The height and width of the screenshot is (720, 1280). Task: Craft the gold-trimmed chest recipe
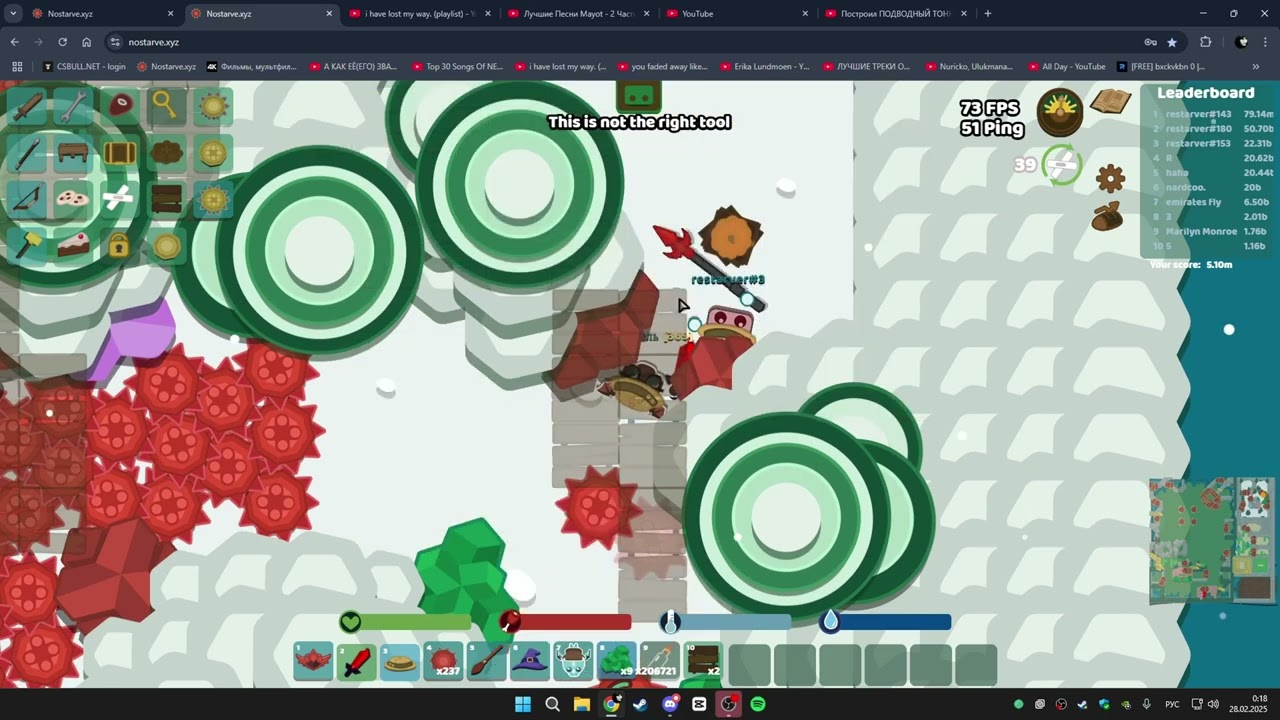pos(120,153)
